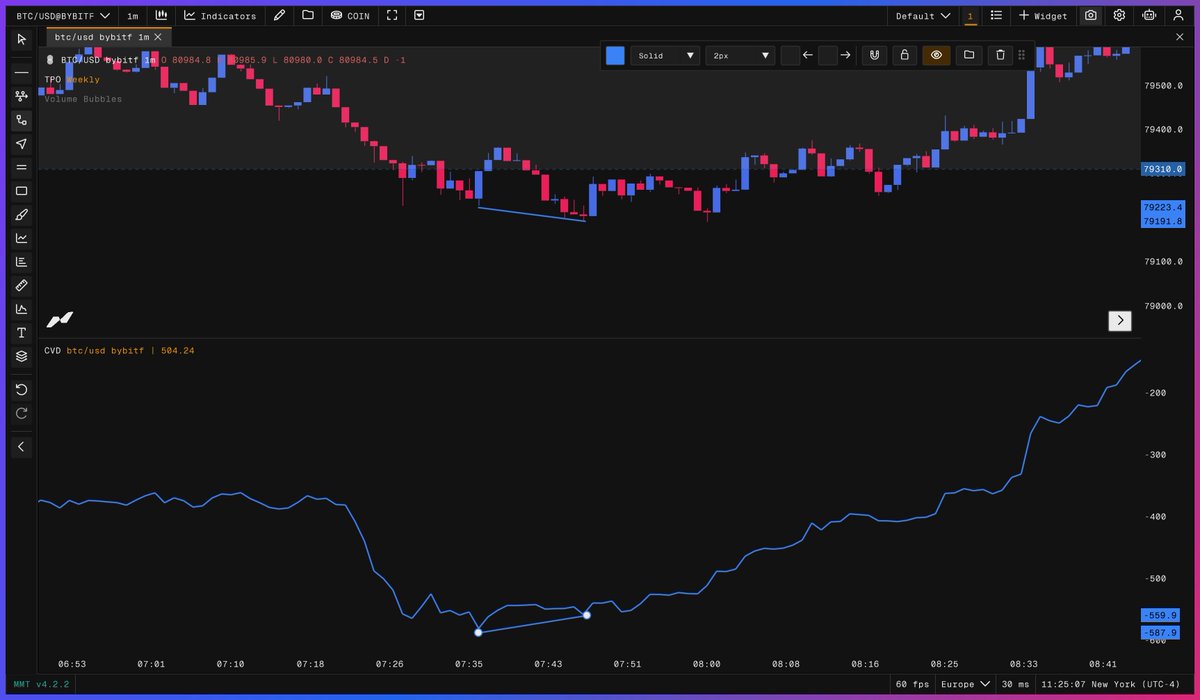Undo the last drawing action
The image size is (1200, 700).
pos(22,389)
